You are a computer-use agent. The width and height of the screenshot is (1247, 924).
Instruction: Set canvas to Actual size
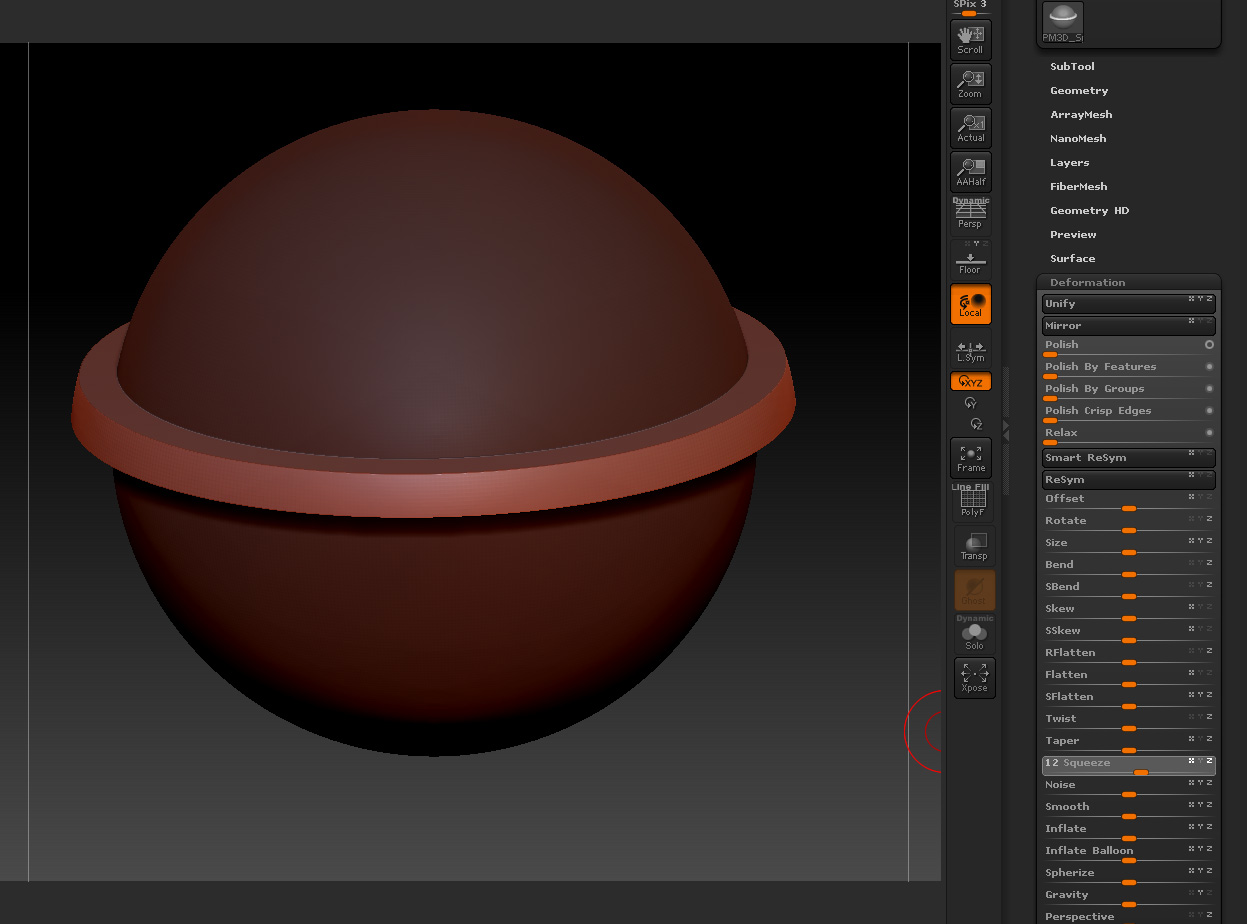pos(970,128)
